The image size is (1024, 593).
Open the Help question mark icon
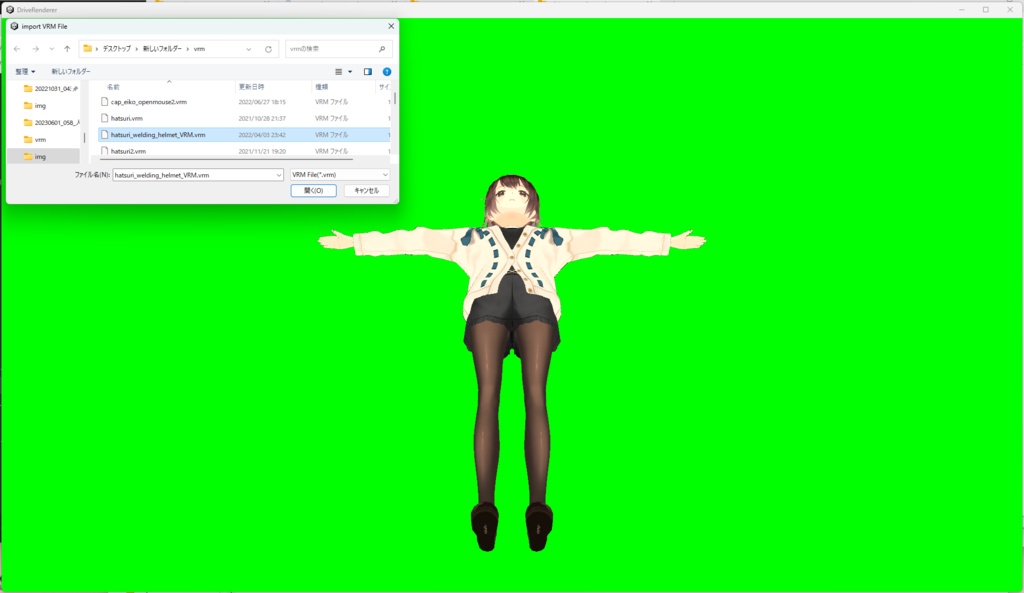(x=387, y=71)
